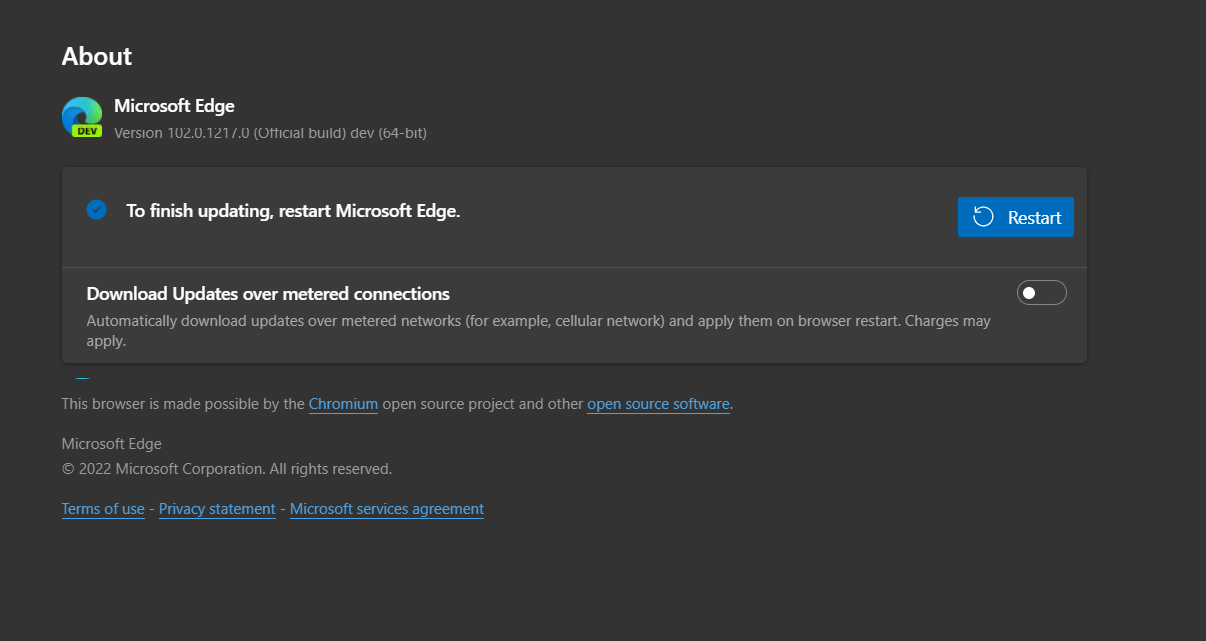Click the Microsoft Edge text above the copyright
The height and width of the screenshot is (641, 1206).
click(x=111, y=444)
